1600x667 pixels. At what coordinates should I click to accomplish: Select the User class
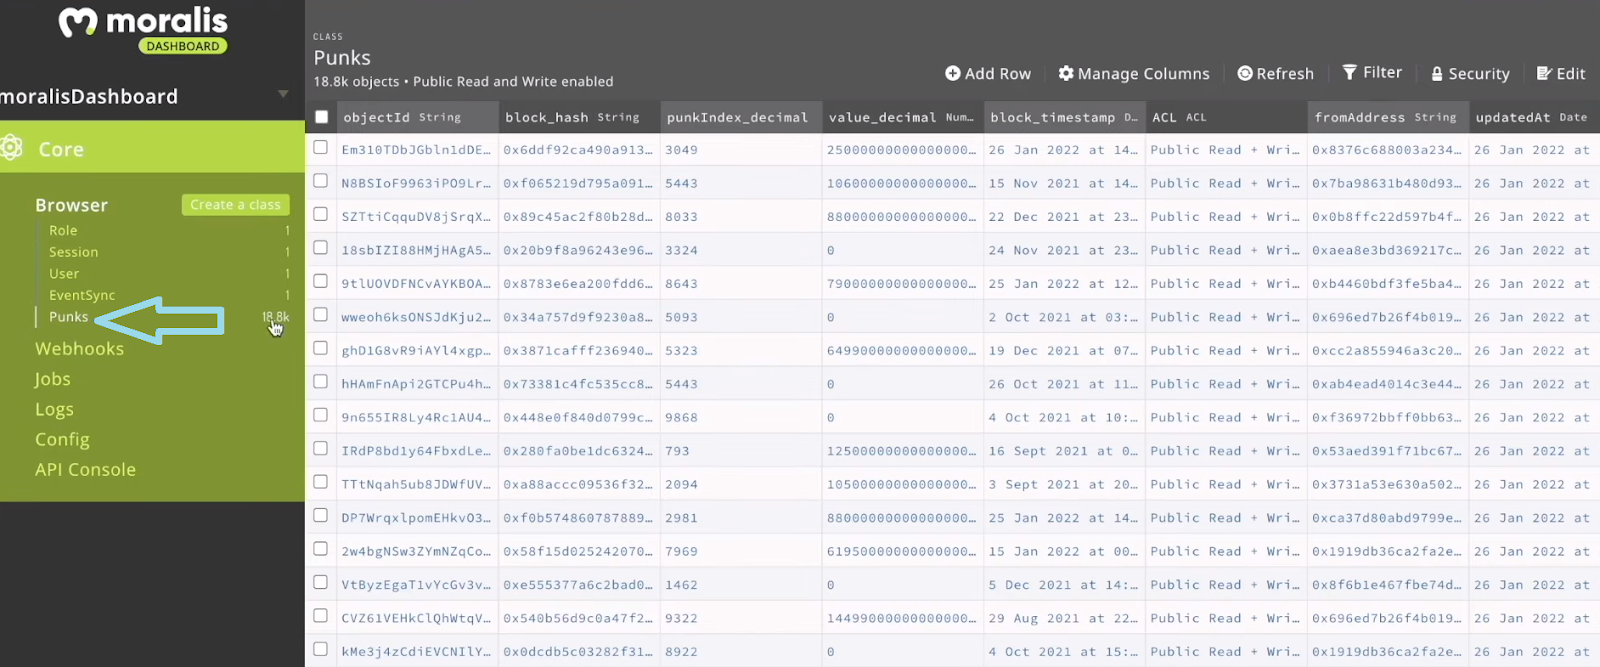(x=64, y=273)
